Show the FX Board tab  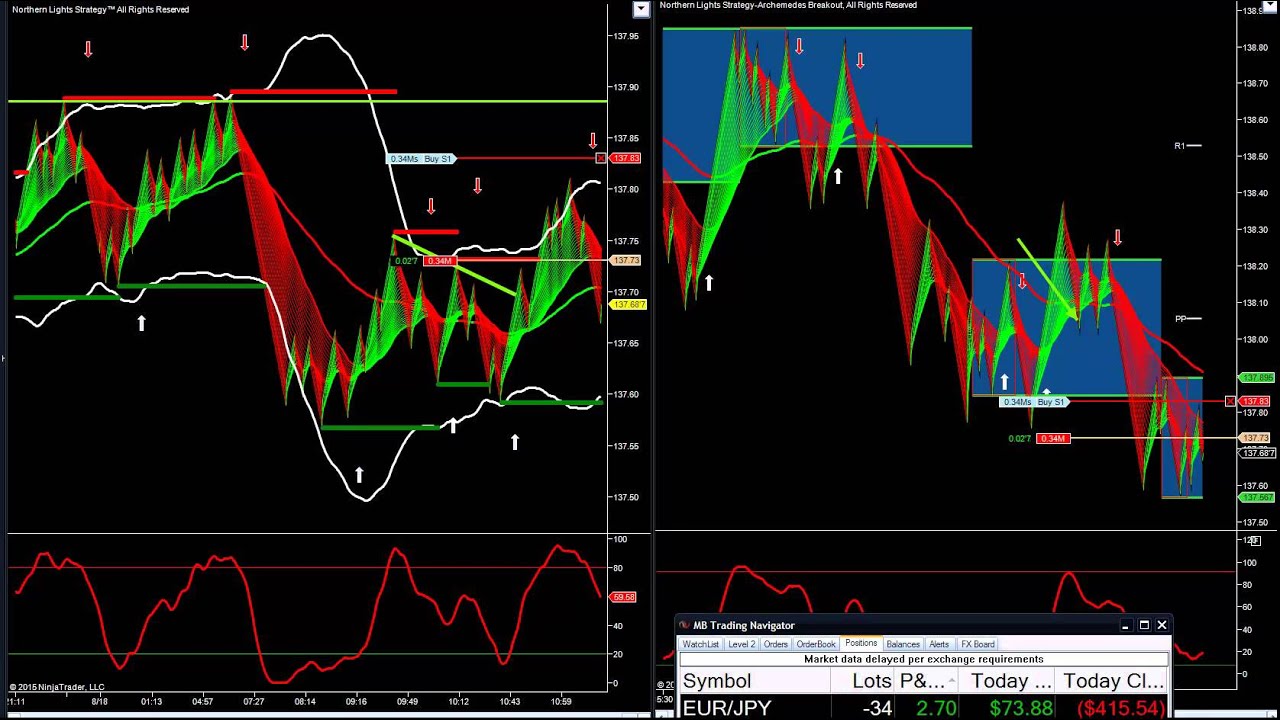977,644
